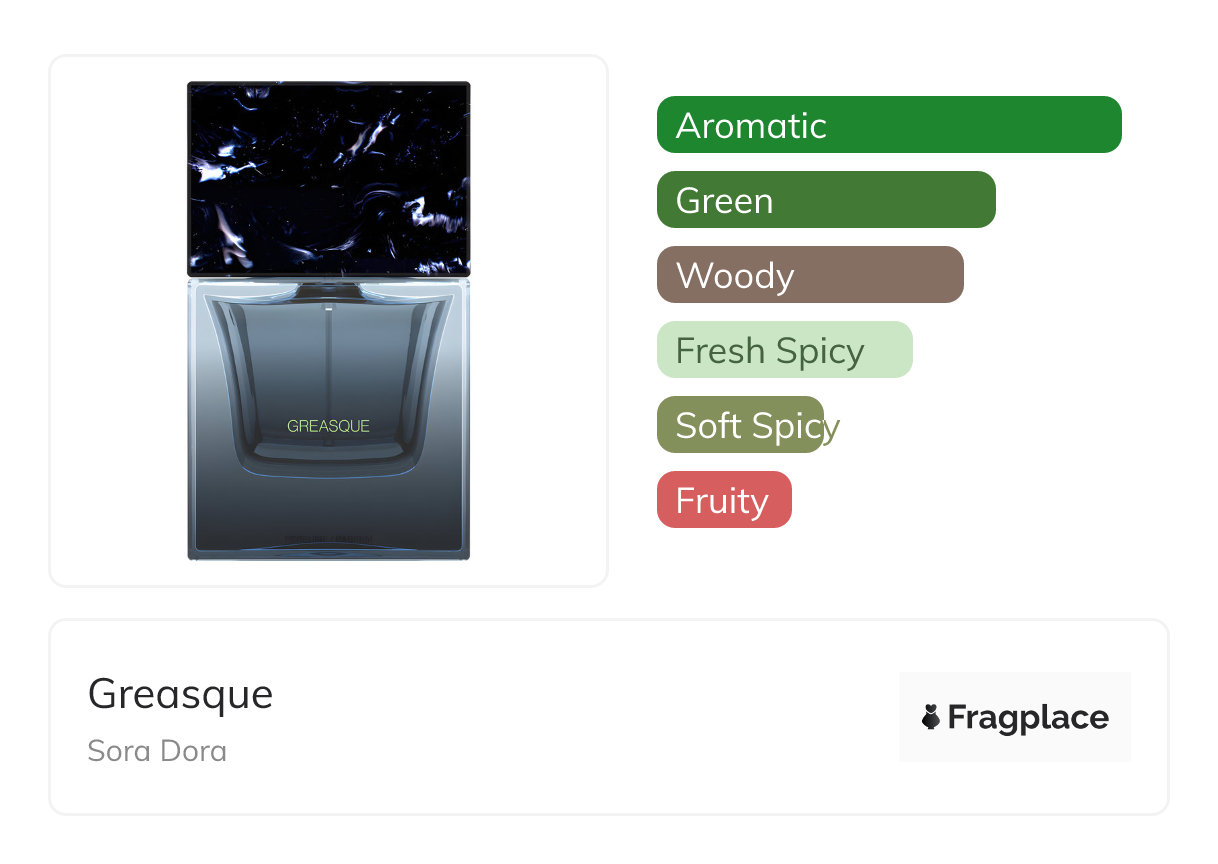Open the Greasque perfume title
This screenshot has width=1218, height=864.
click(x=180, y=693)
